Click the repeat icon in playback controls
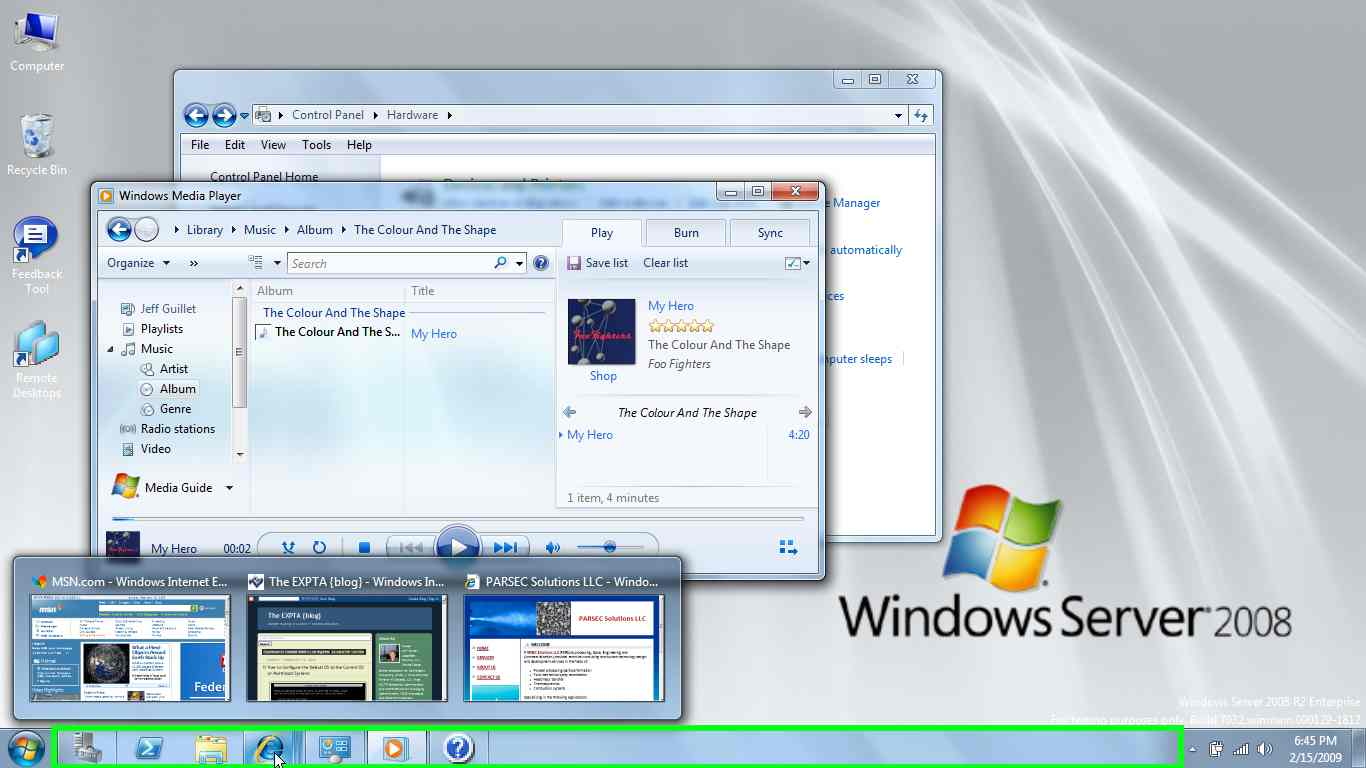 click(x=319, y=547)
